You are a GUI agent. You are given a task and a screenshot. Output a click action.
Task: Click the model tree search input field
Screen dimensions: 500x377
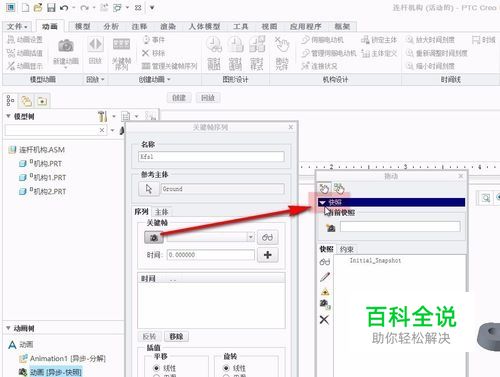coord(52,130)
